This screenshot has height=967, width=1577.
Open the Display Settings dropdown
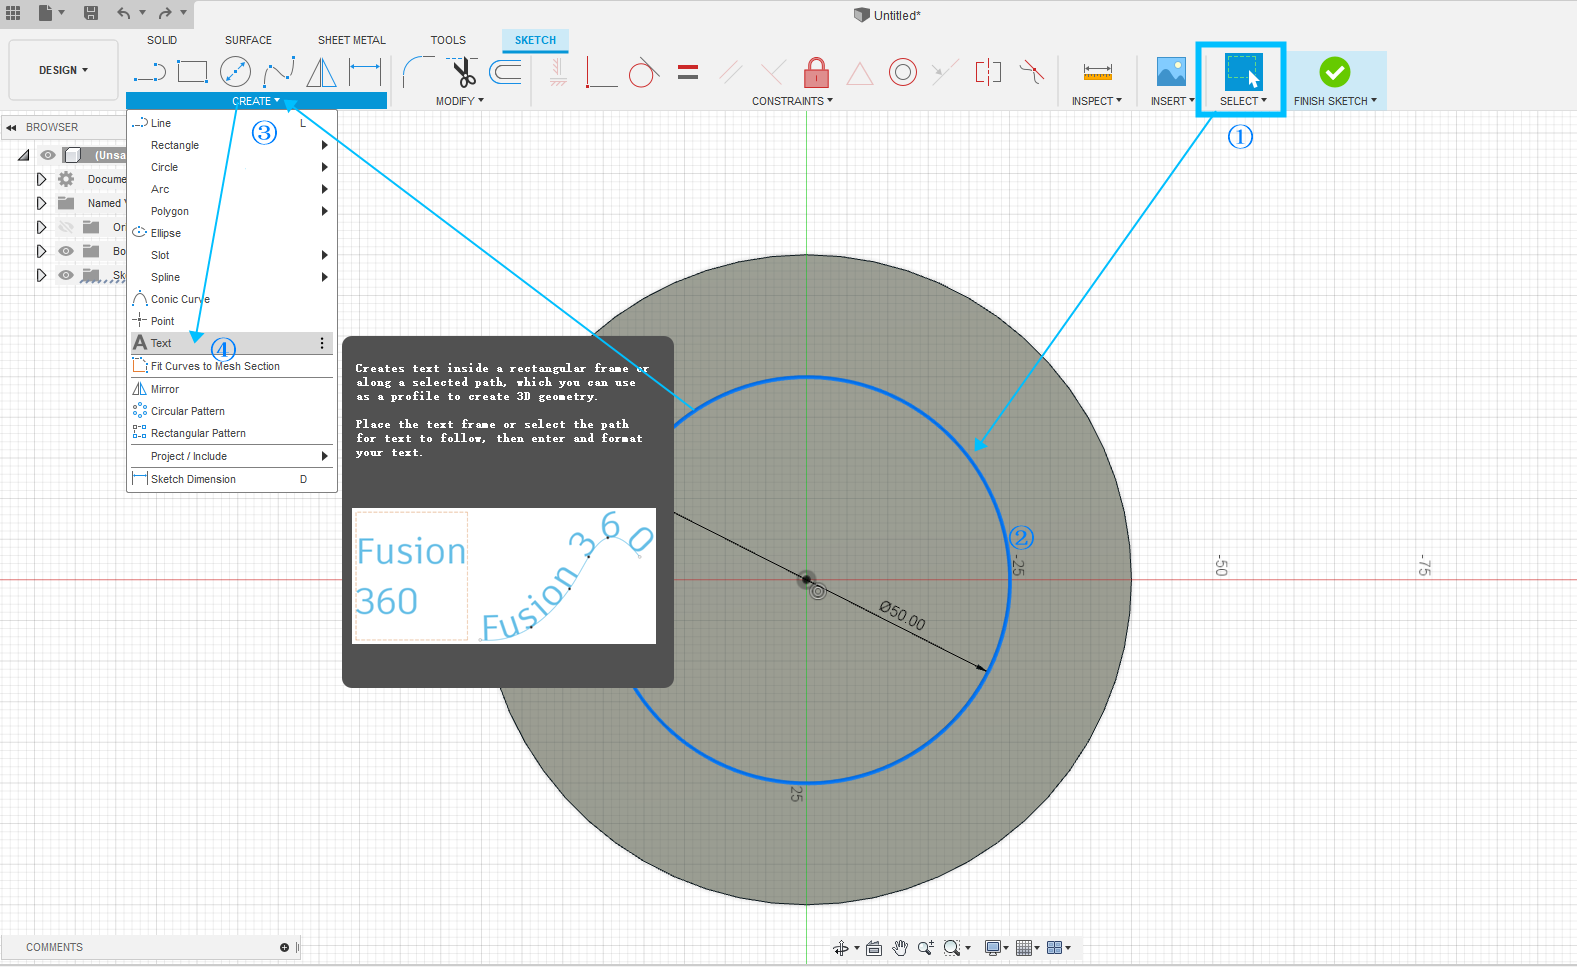(x=996, y=948)
